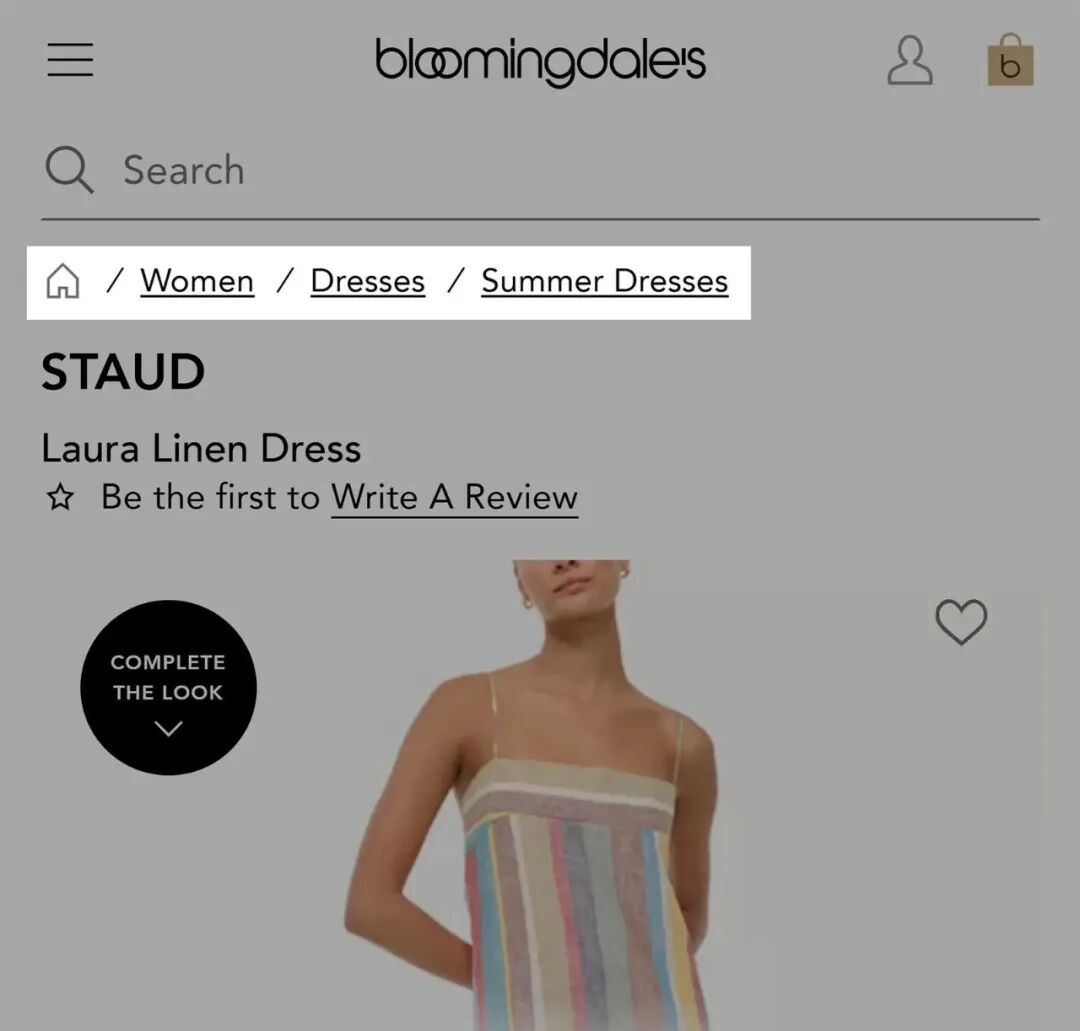Focus the Search input field
The width and height of the screenshot is (1080, 1031).
click(540, 169)
